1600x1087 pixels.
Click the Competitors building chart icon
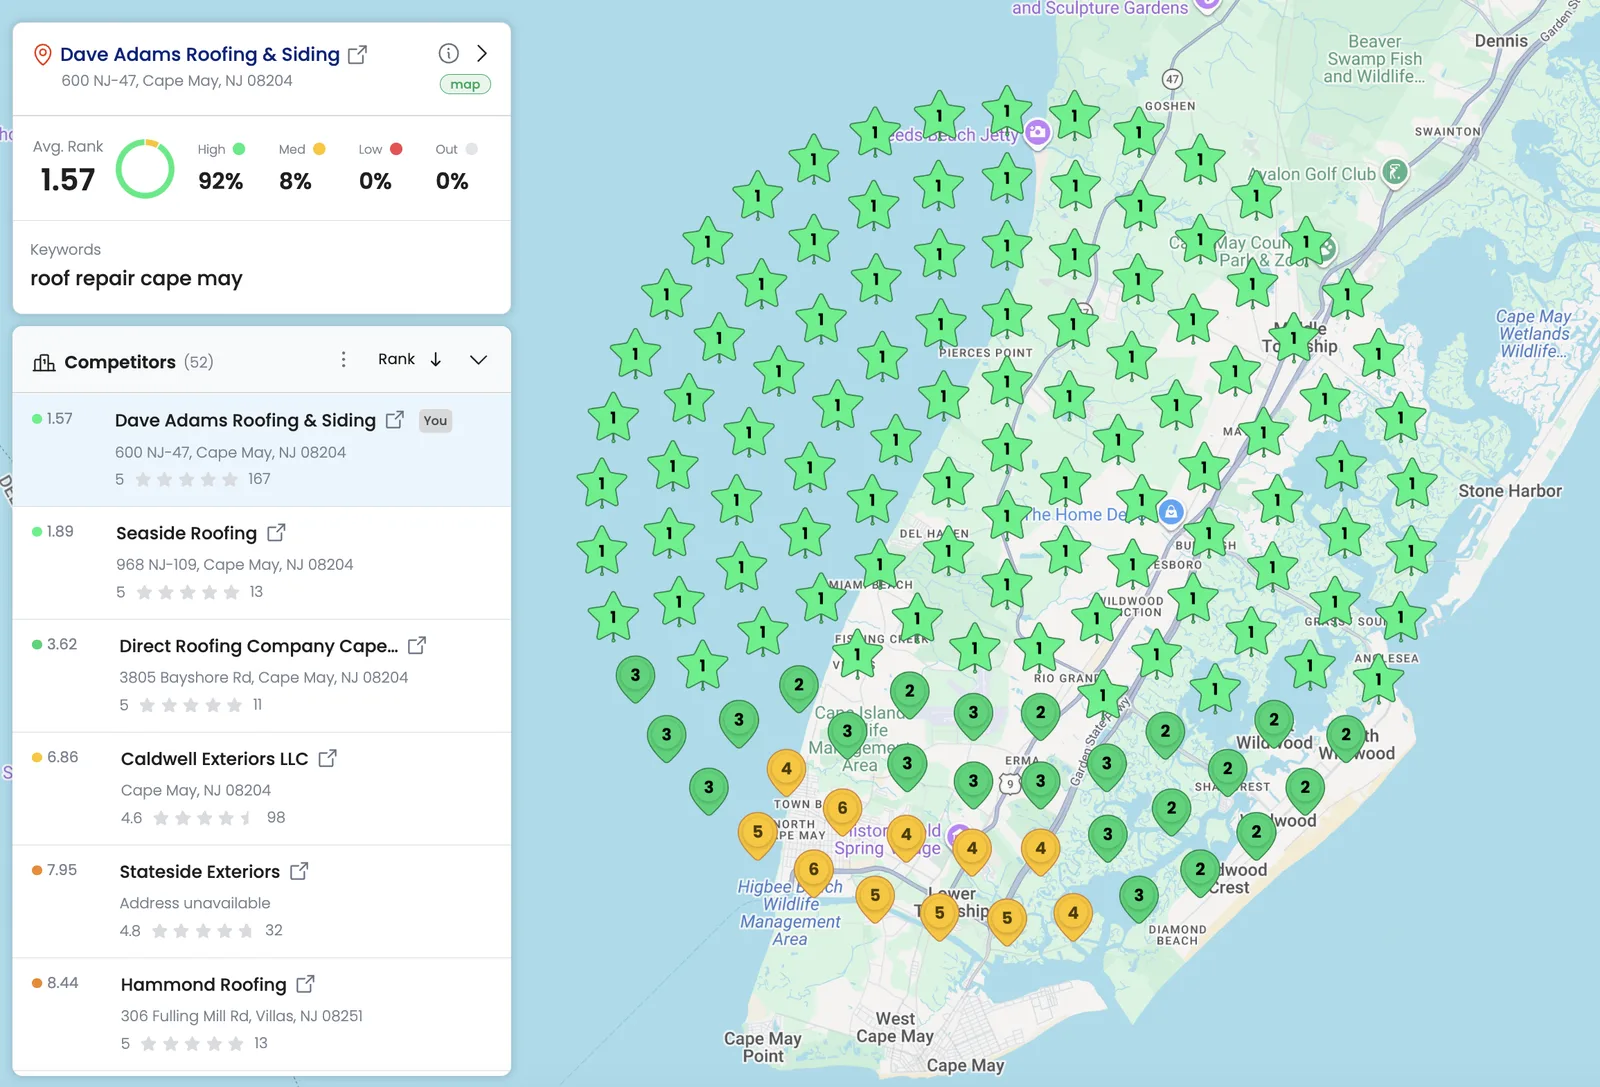tap(44, 362)
